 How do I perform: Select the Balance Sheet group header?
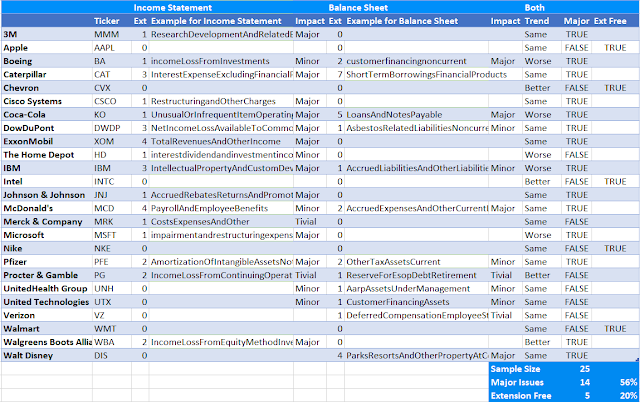(358, 7)
